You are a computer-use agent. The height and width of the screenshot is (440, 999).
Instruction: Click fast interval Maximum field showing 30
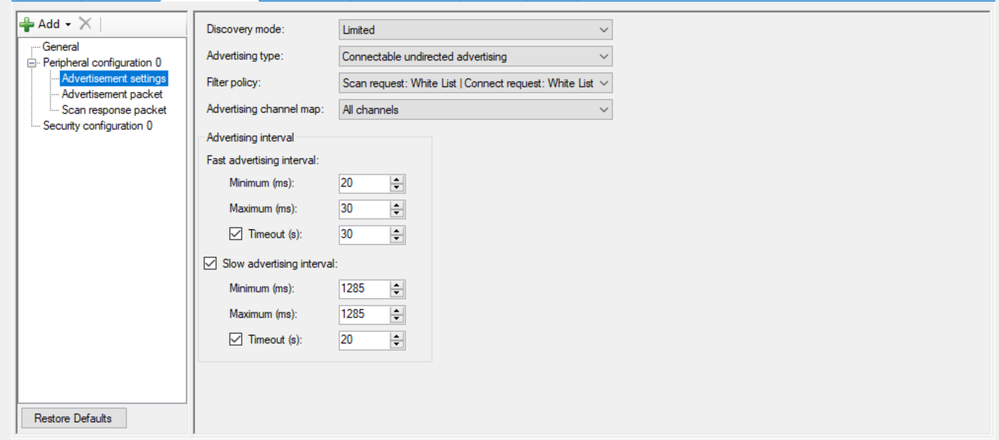[x=364, y=209]
